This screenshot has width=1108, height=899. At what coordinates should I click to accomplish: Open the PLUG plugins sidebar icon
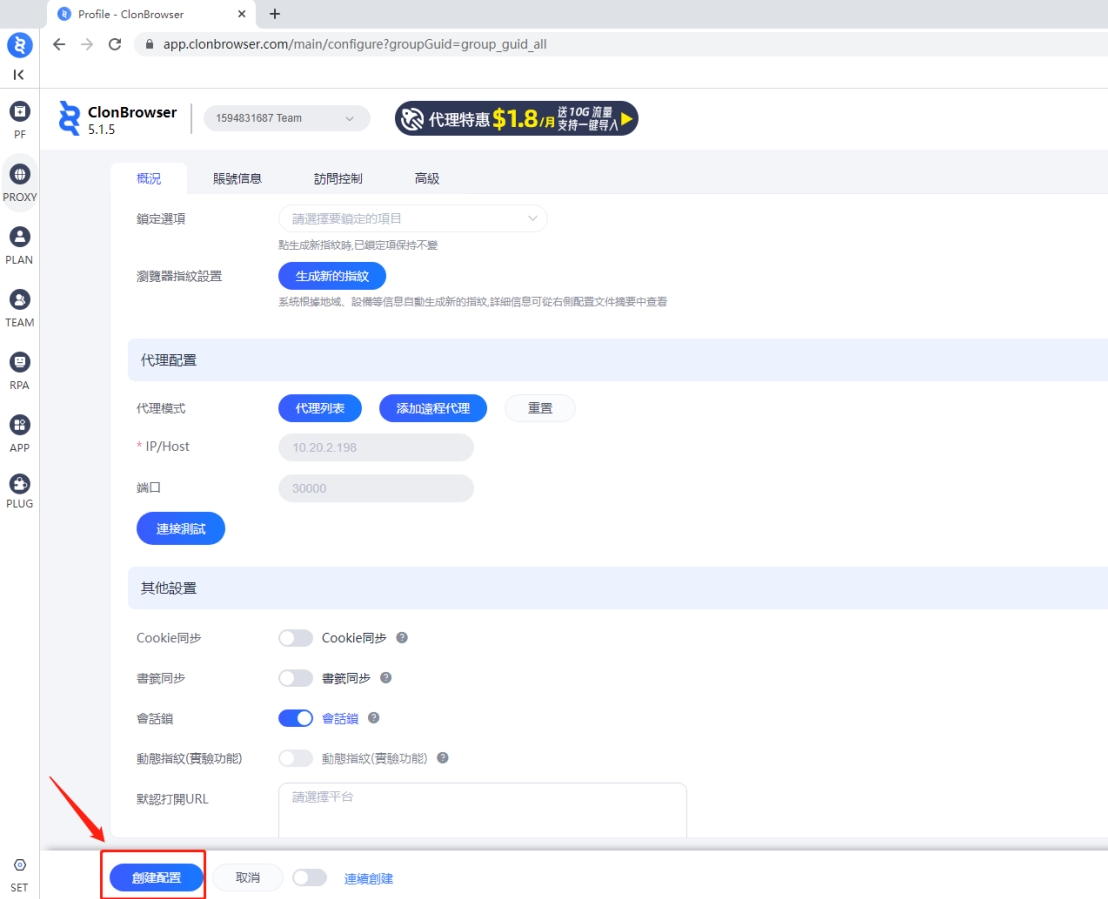tap(19, 485)
